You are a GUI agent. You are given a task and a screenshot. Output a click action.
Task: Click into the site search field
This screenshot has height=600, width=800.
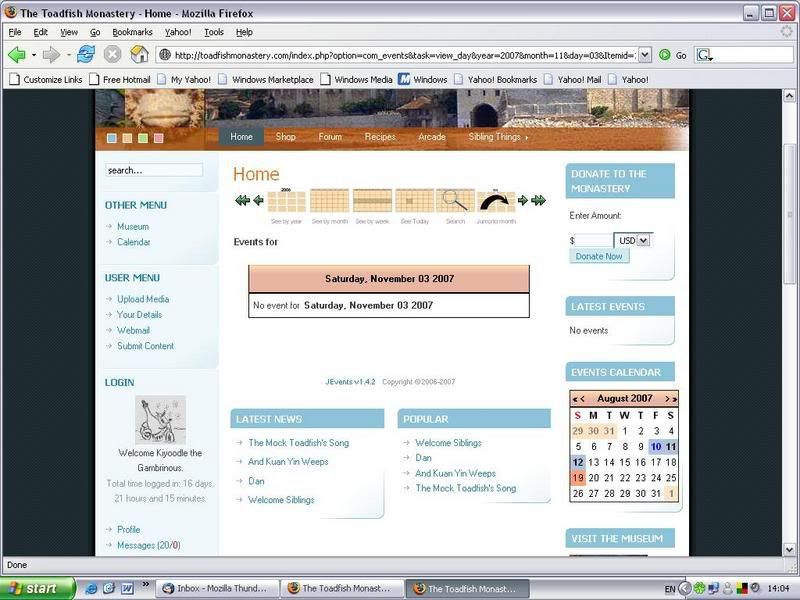tap(154, 171)
